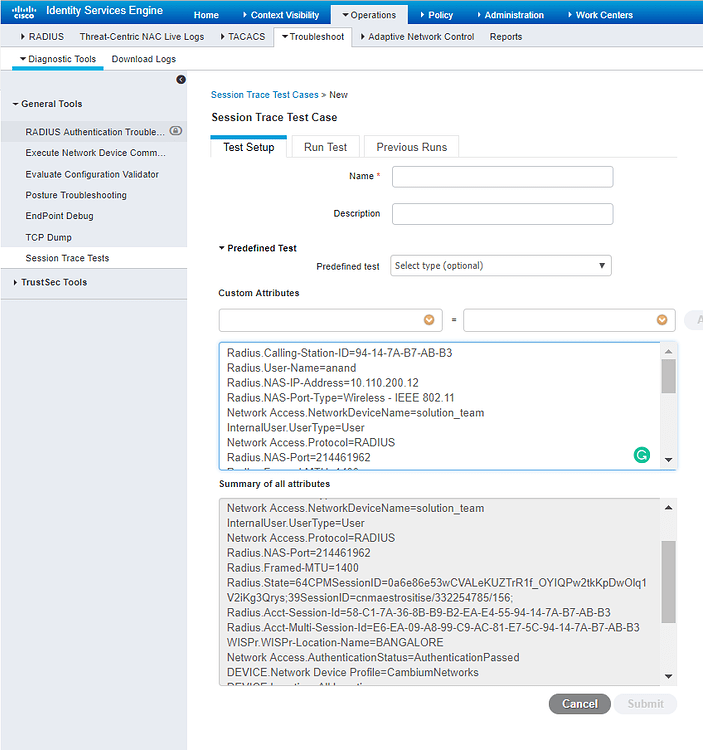Open Work Centers menu
Image resolution: width=703 pixels, height=750 pixels.
[601, 15]
